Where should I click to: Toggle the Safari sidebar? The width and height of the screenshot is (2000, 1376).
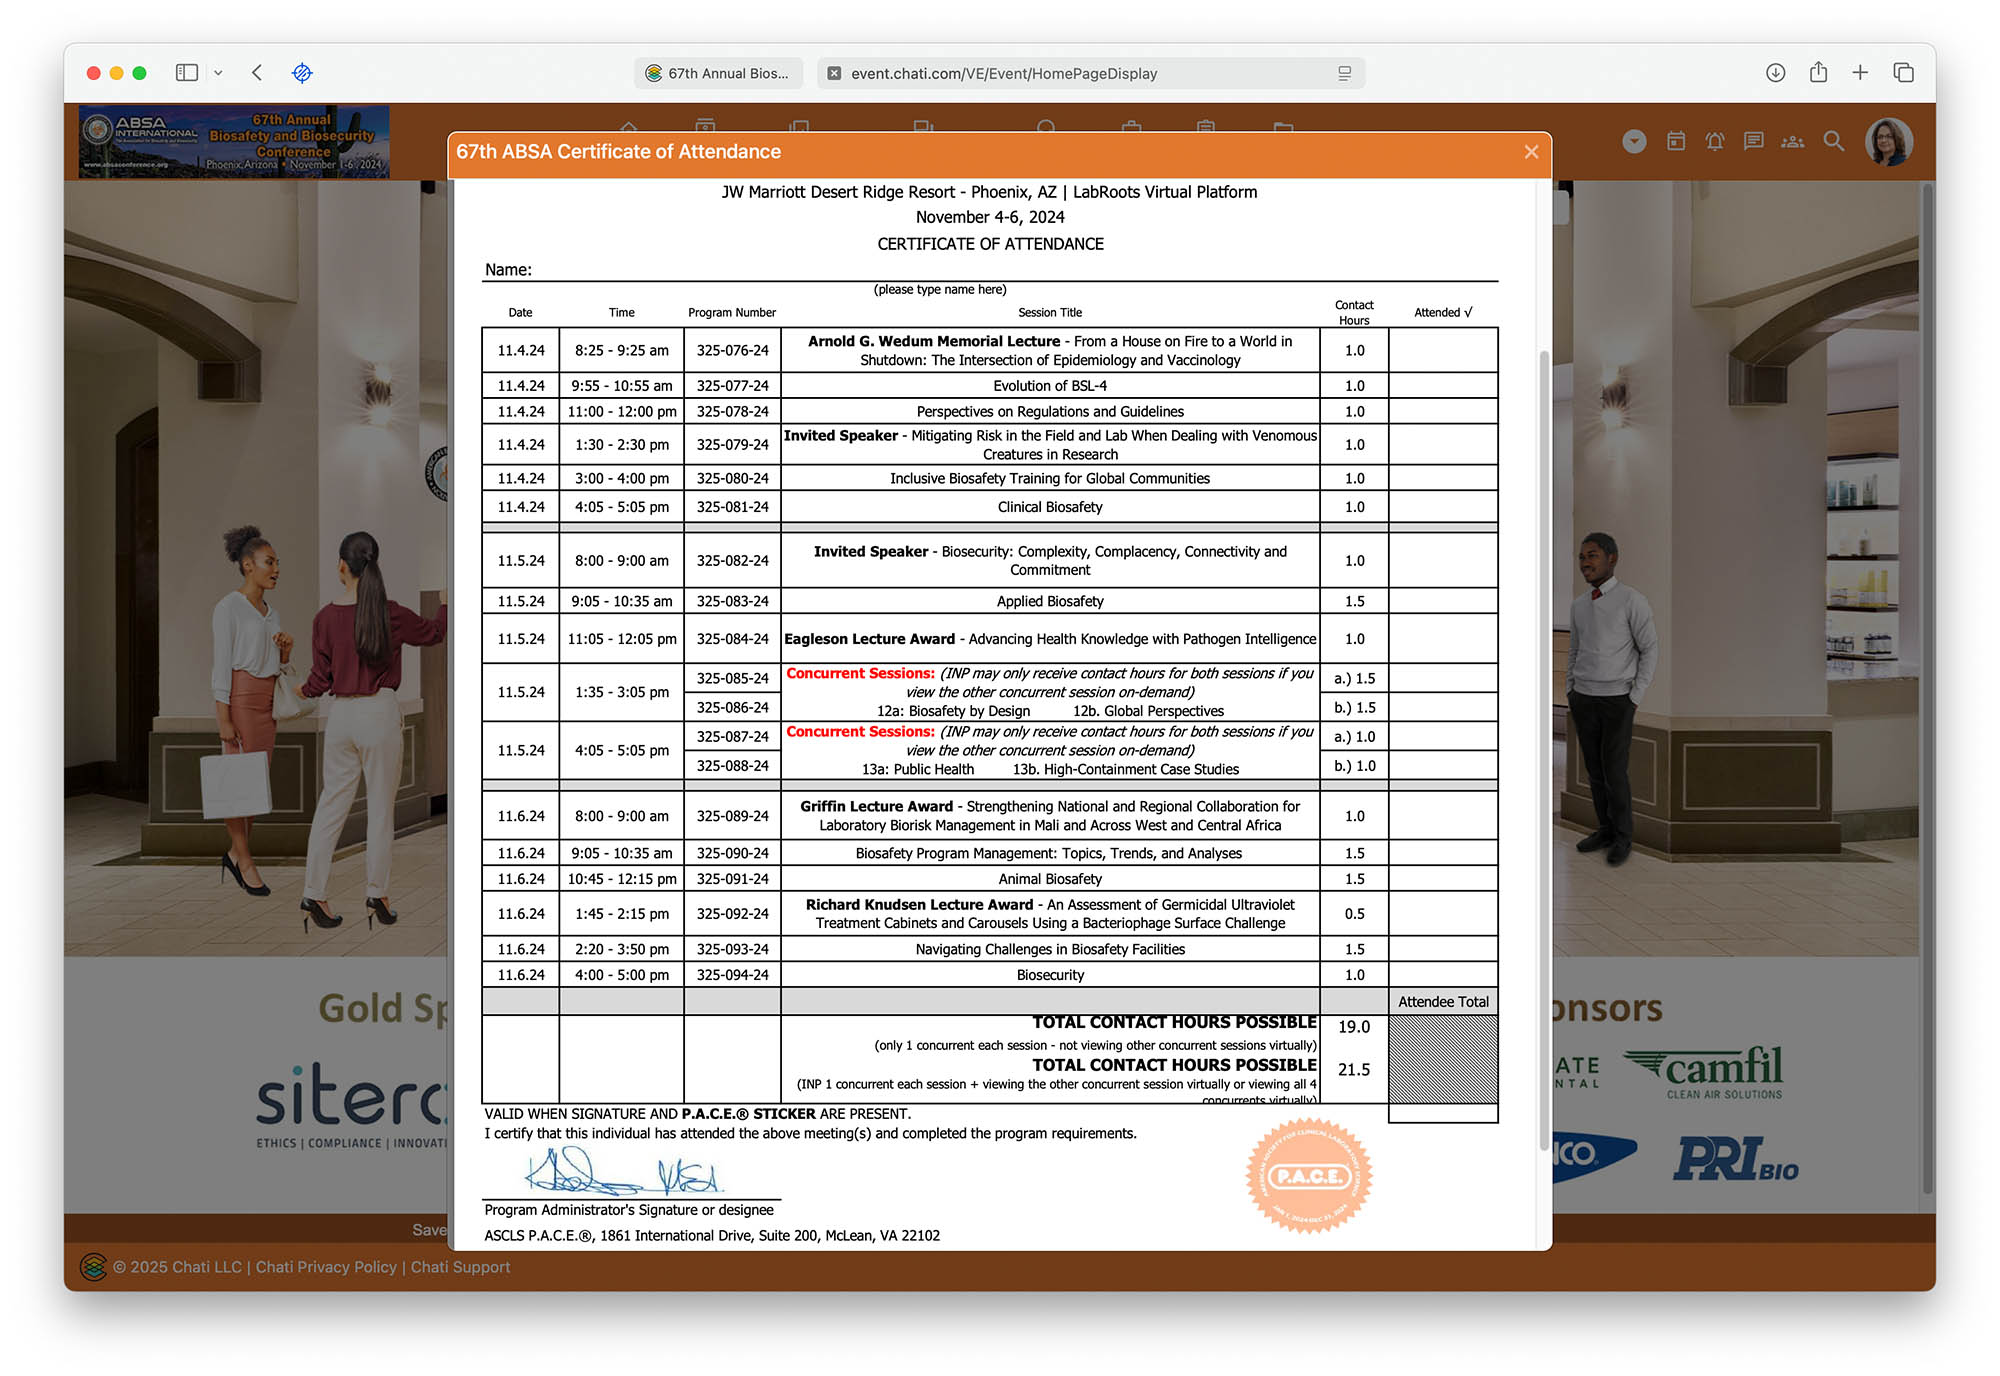187,73
